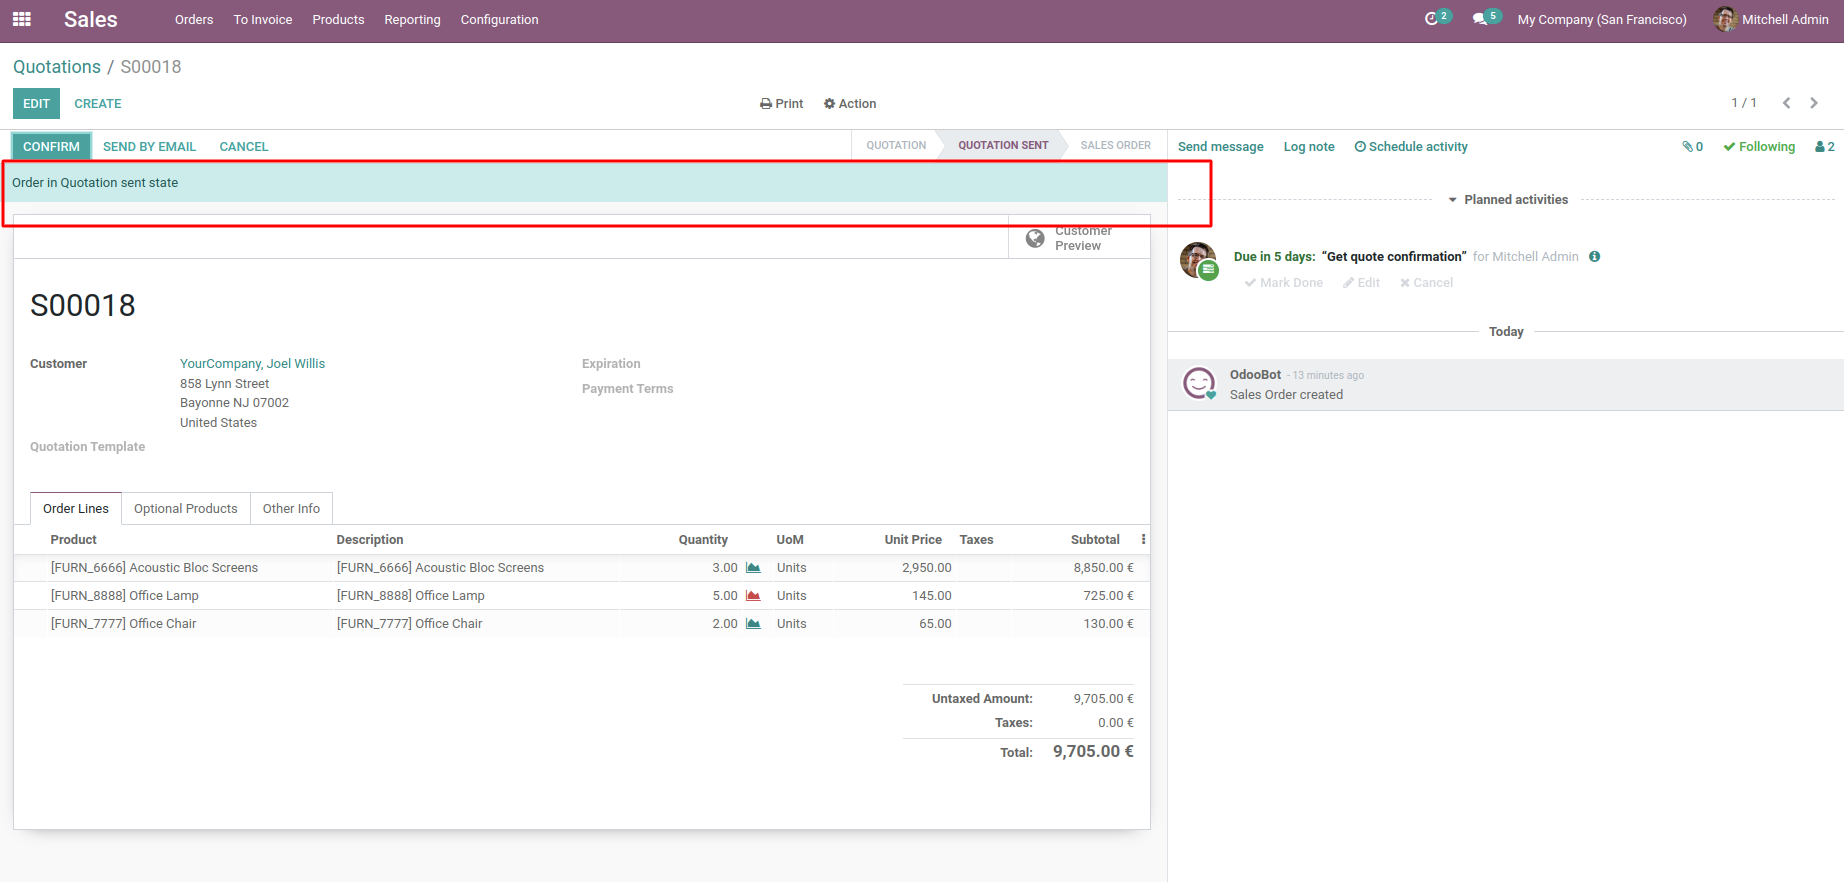Open the activities clock icon in navbar
The height and width of the screenshot is (882, 1844).
(x=1432, y=19)
